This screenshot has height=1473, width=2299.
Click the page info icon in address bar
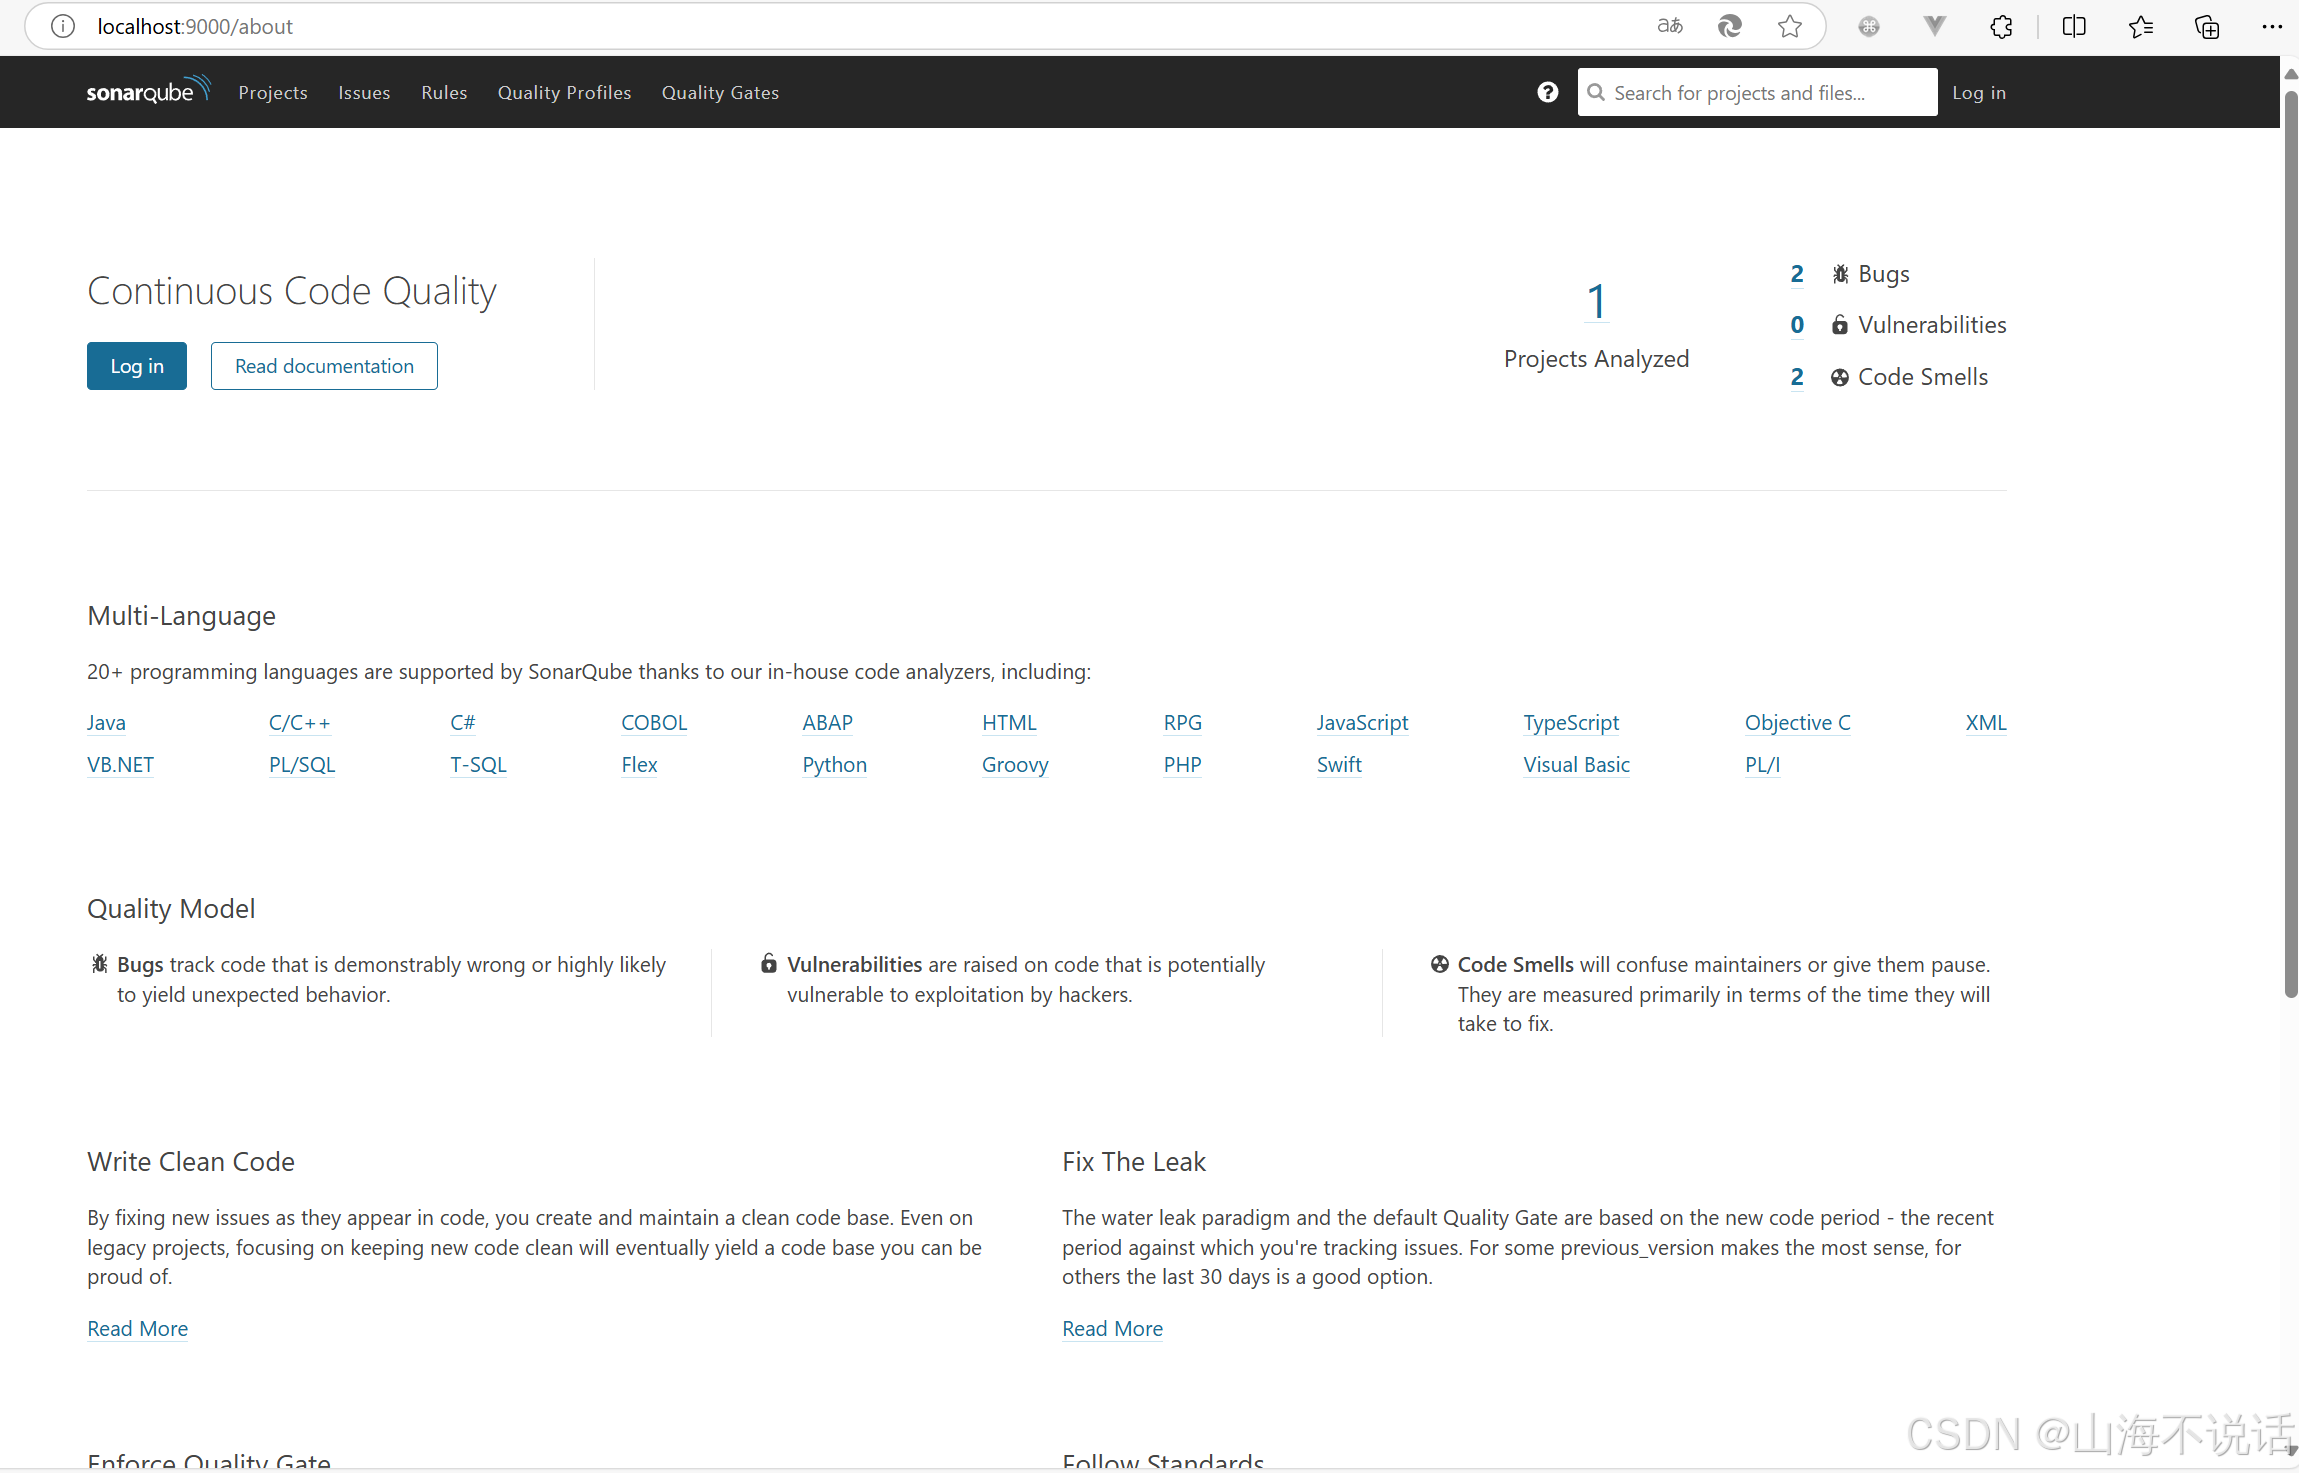(x=62, y=26)
